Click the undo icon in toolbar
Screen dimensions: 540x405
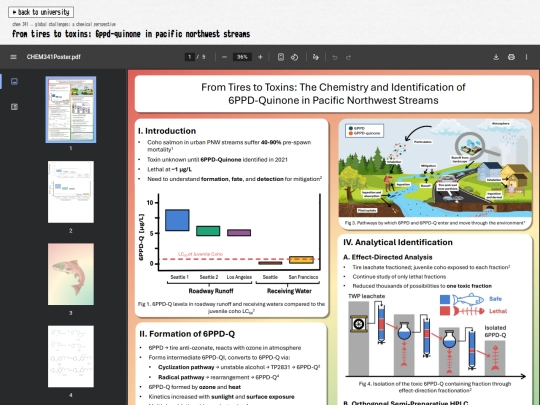click(x=335, y=57)
